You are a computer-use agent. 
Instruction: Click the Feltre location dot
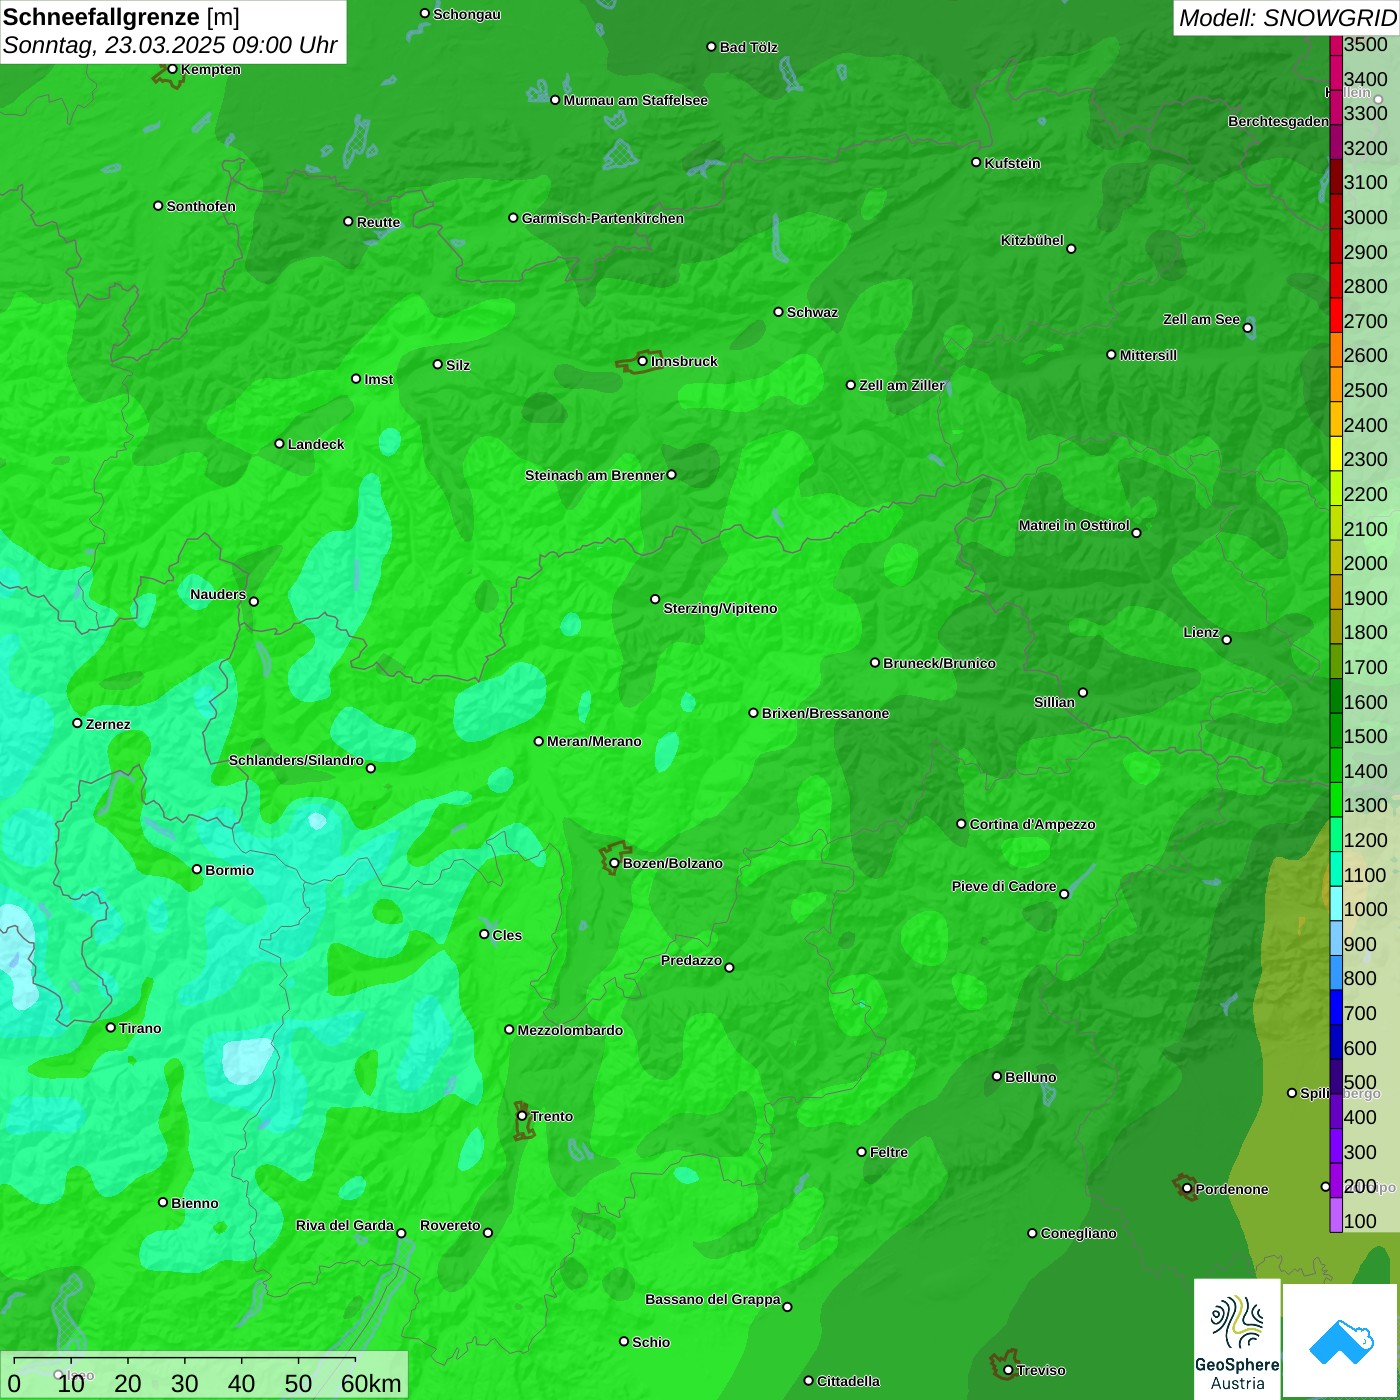(x=861, y=1152)
